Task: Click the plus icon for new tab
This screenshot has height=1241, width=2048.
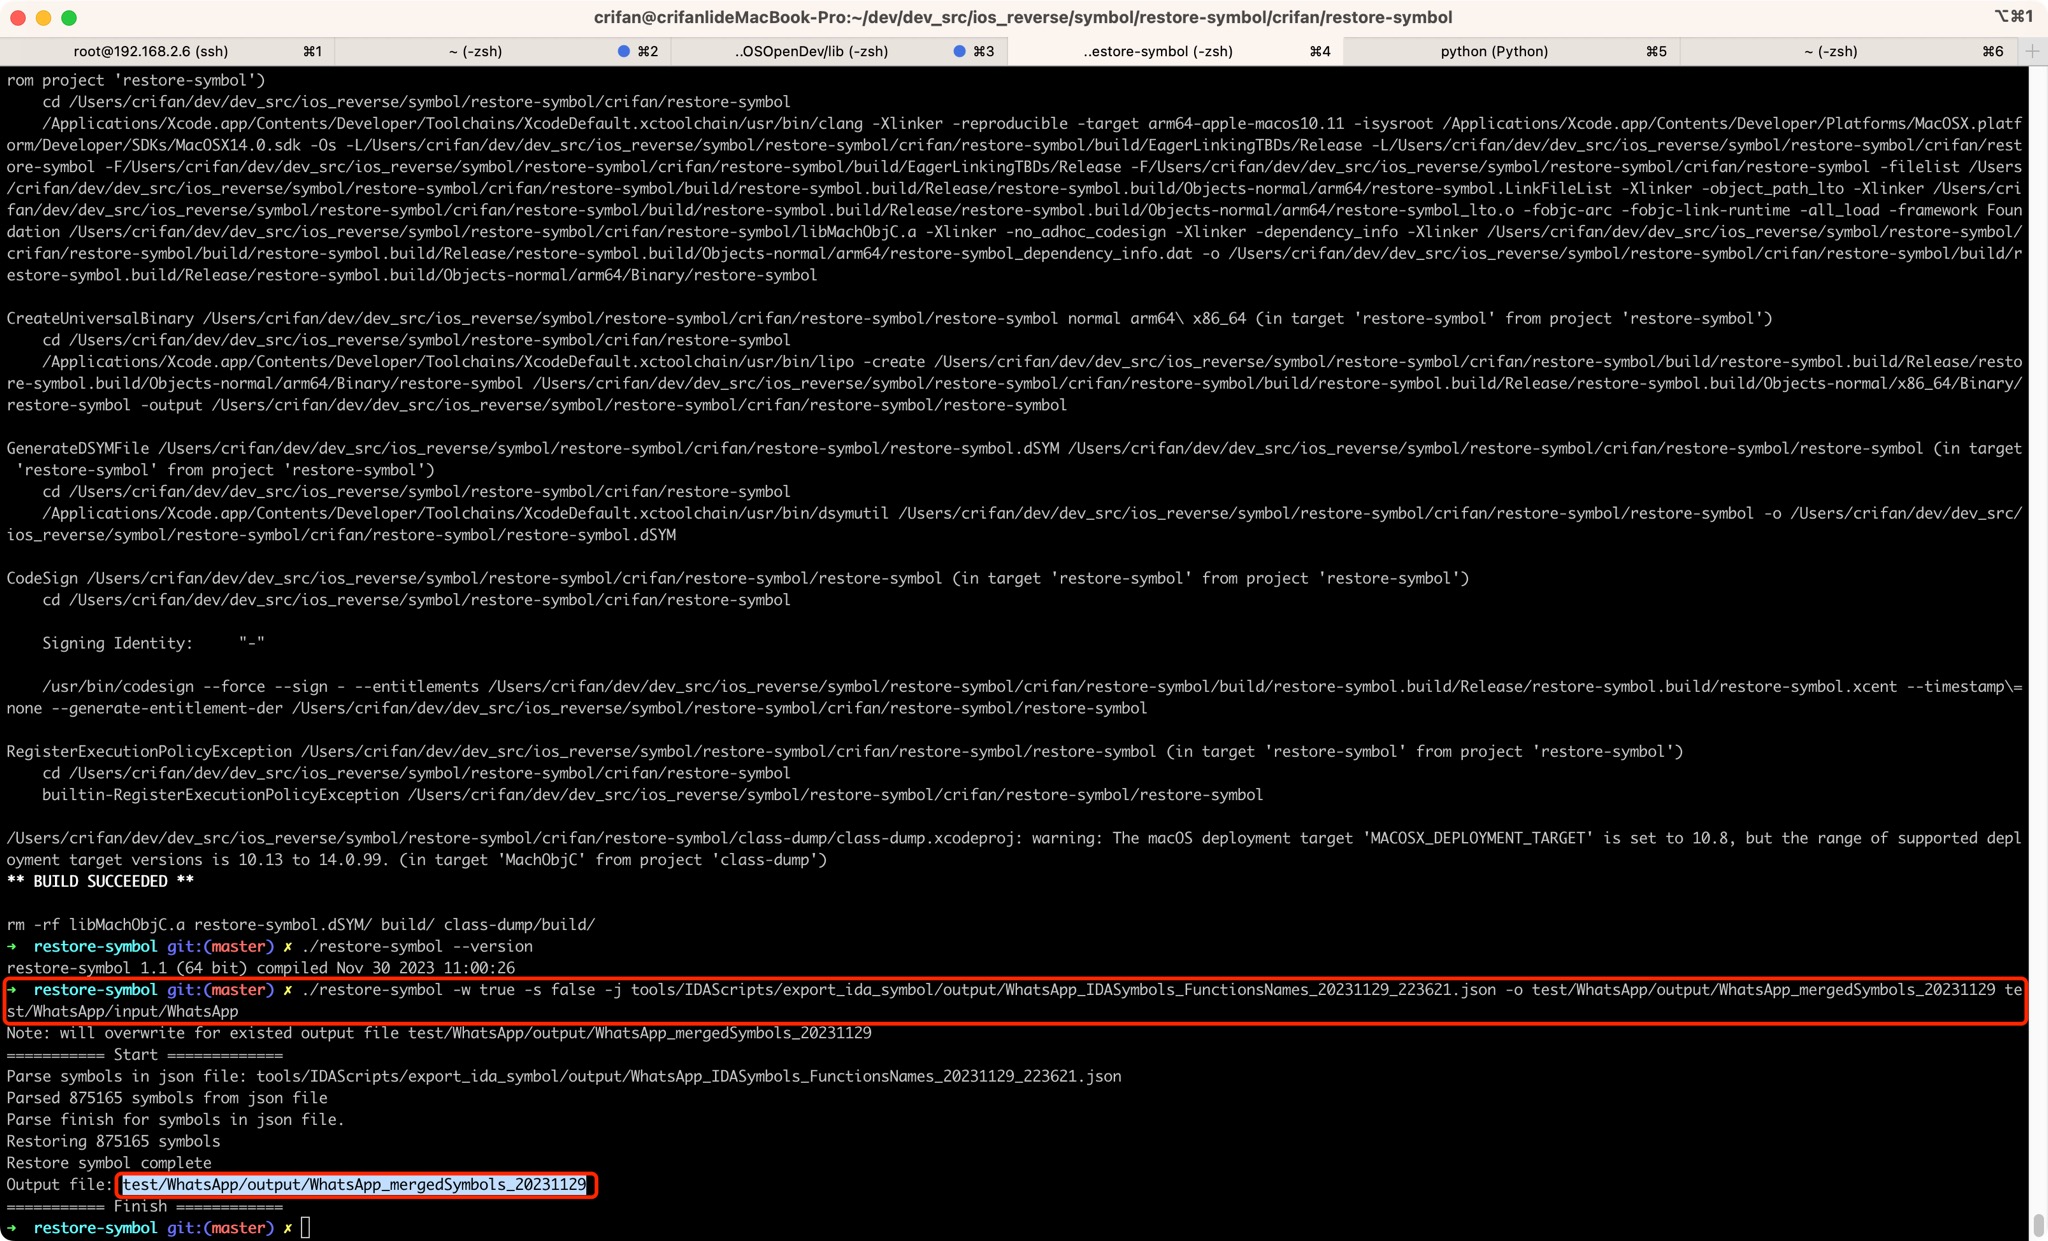Action: [2032, 51]
